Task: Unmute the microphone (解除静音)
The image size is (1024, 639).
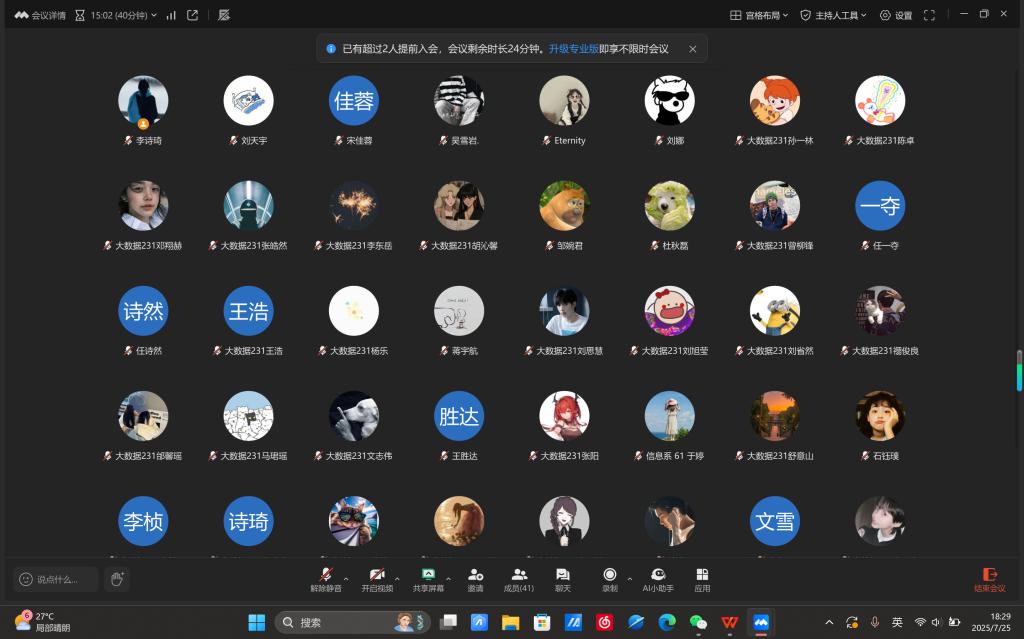Action: point(325,578)
